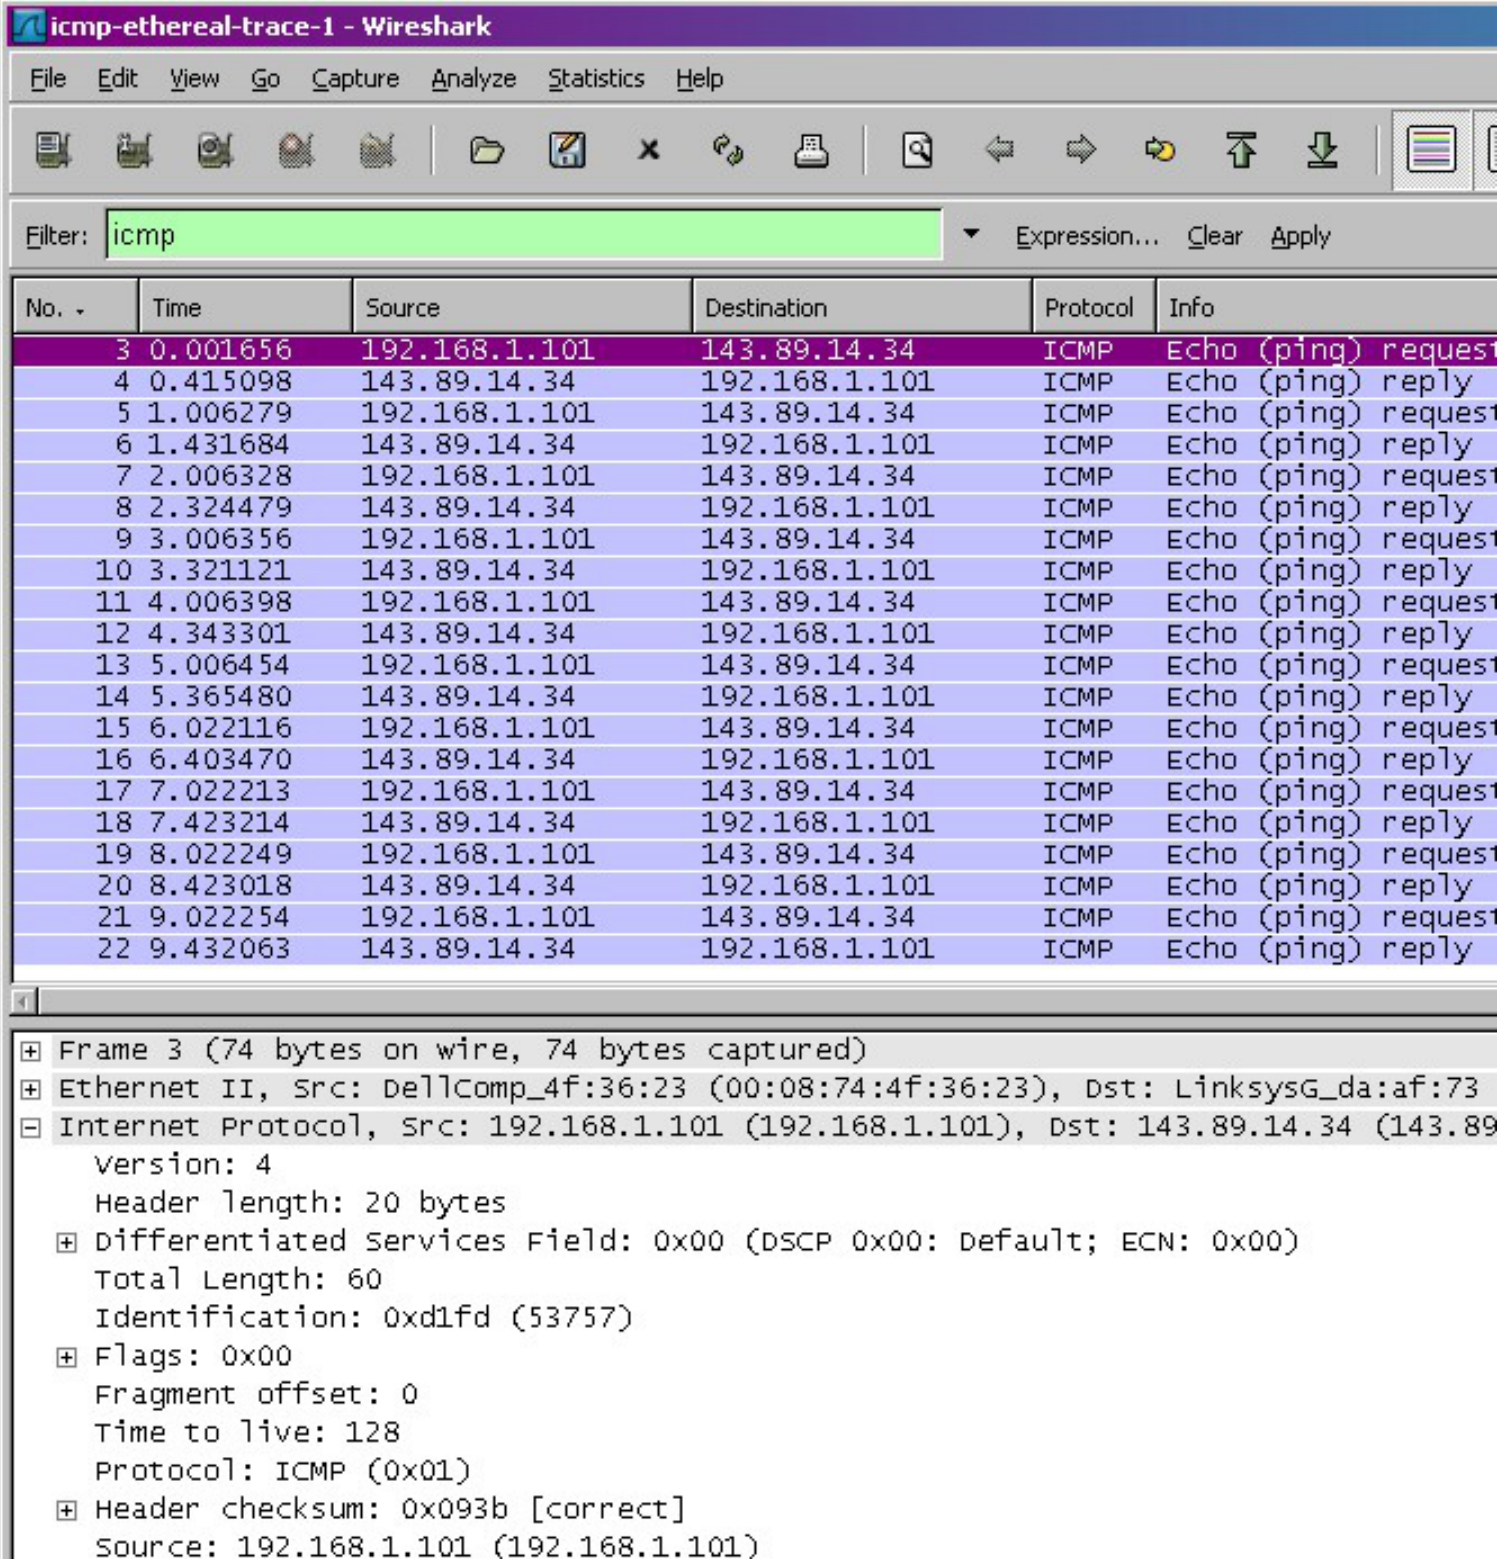This screenshot has height=1564, width=1500.
Task: Expand Differentiated Services Field node
Action: click(x=66, y=1245)
